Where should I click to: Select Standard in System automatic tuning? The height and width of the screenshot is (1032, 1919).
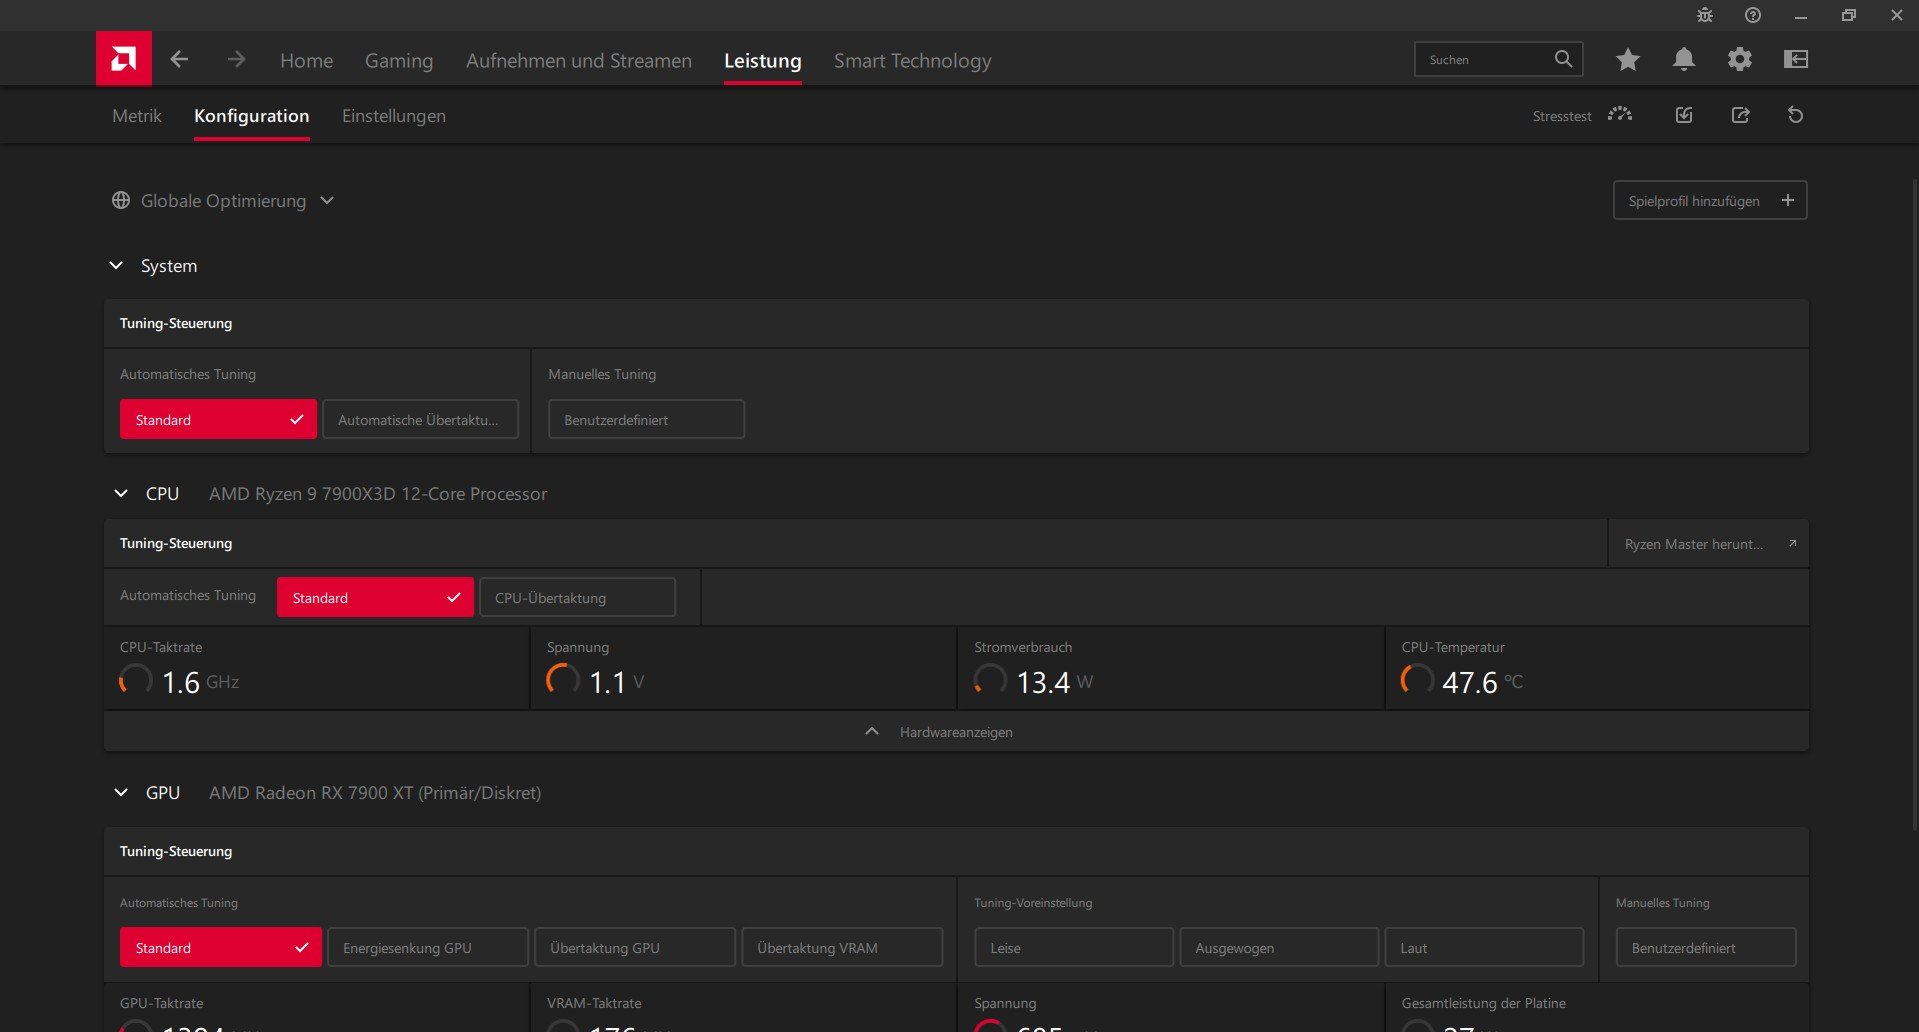(218, 419)
